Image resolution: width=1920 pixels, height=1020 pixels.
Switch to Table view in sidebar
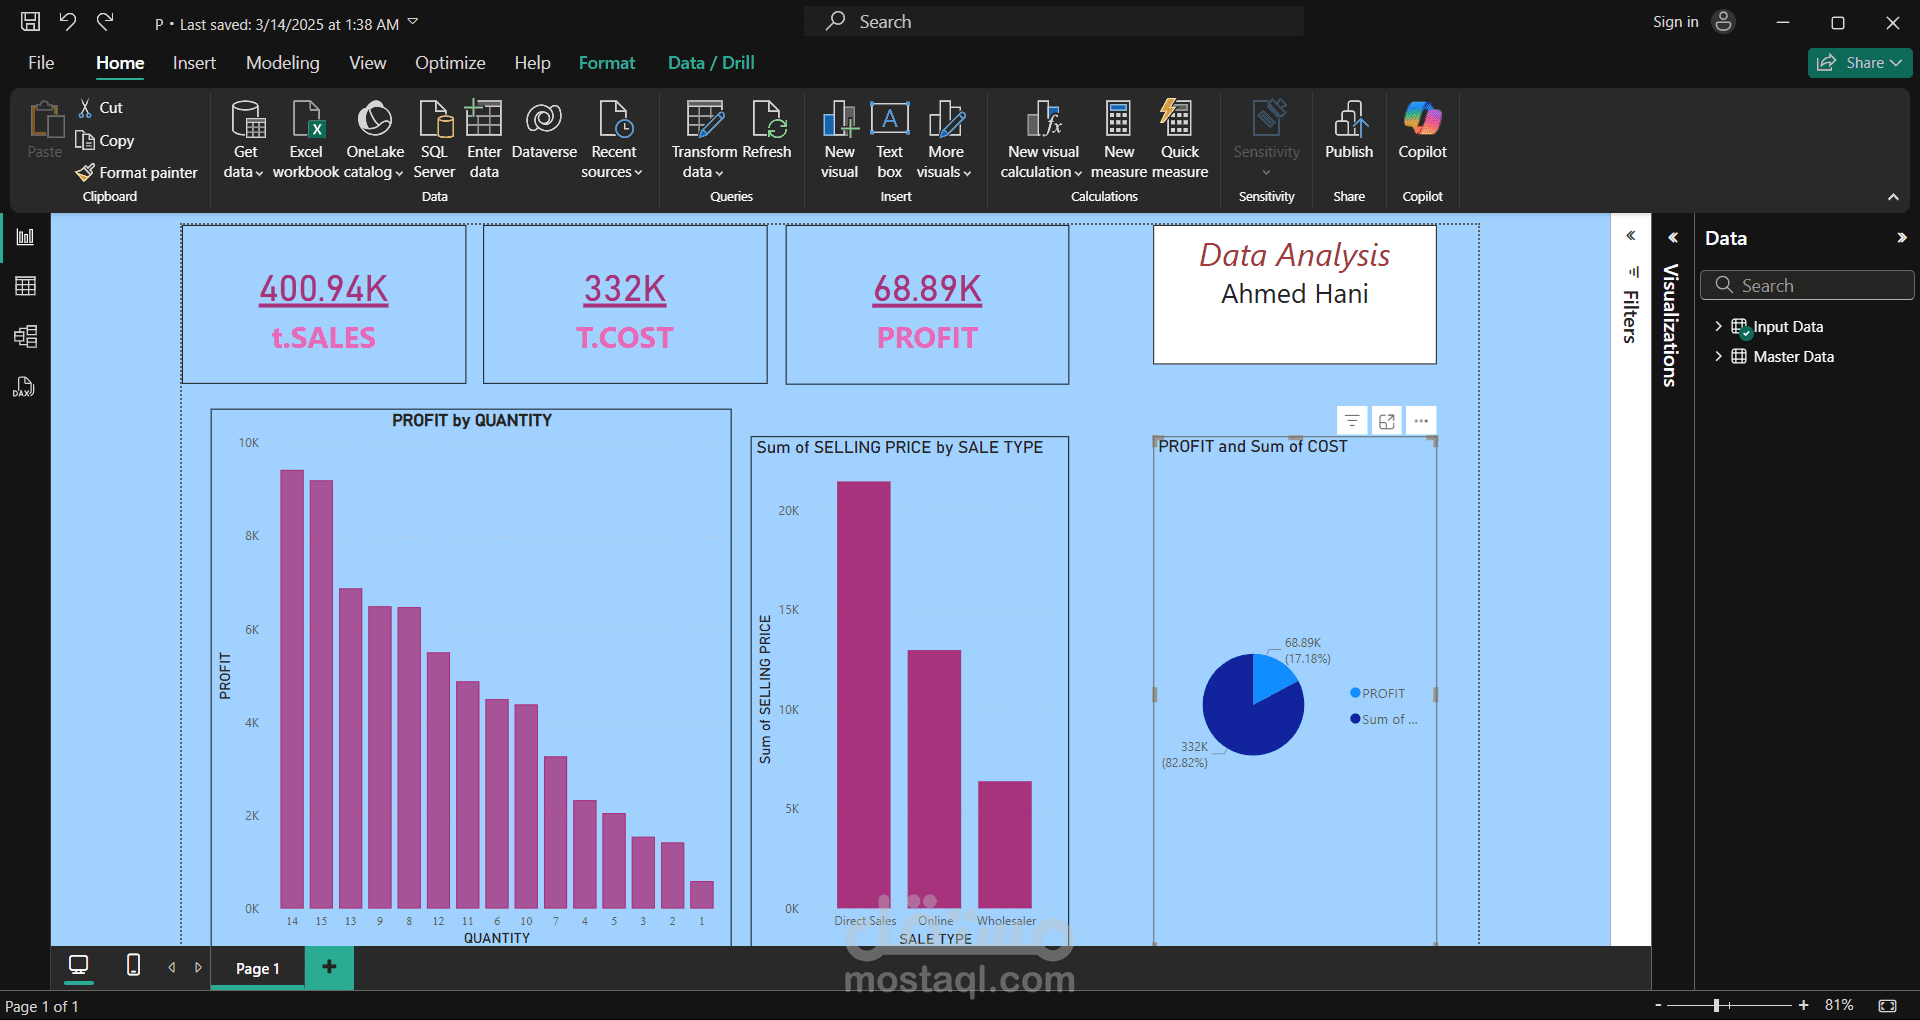point(26,286)
